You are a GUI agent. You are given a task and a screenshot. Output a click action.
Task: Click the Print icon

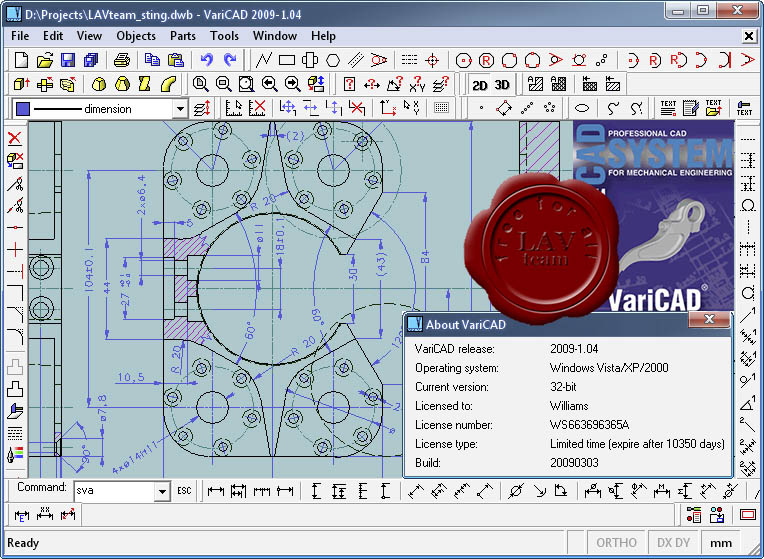click(x=122, y=60)
